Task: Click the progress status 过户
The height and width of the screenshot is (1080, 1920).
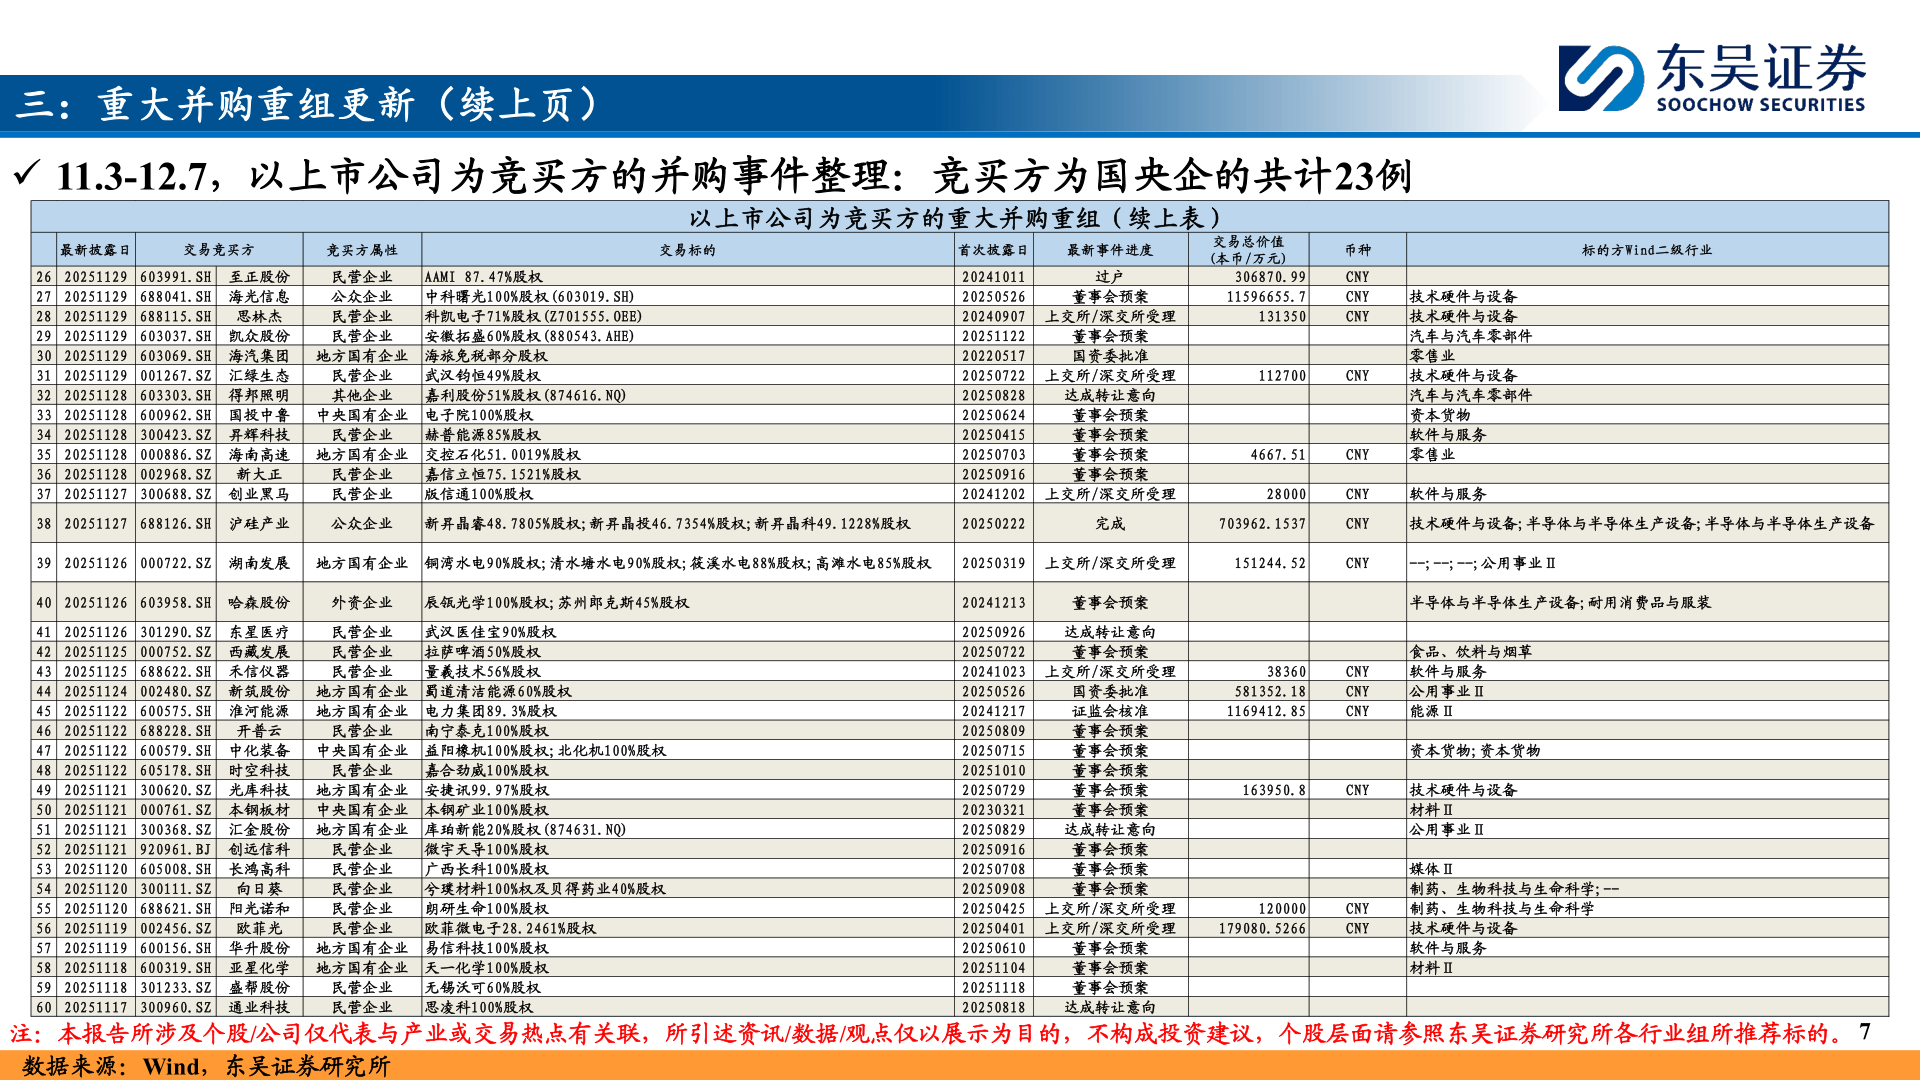Action: [x=1110, y=277]
